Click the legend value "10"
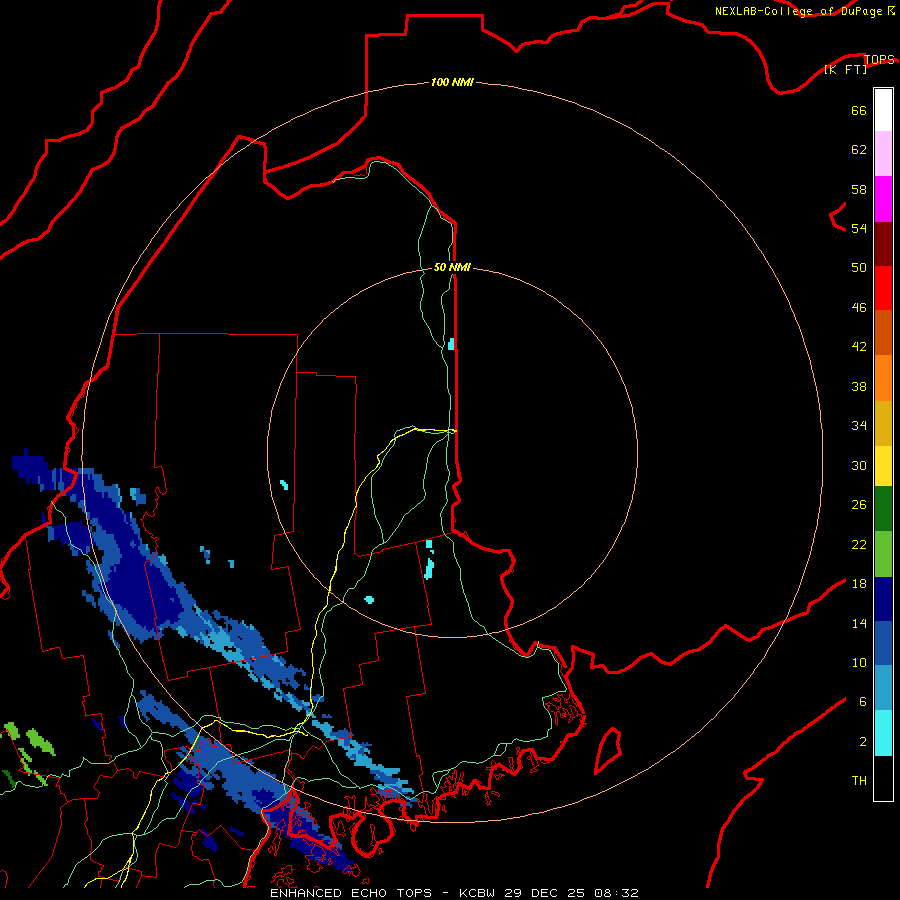 coord(859,662)
